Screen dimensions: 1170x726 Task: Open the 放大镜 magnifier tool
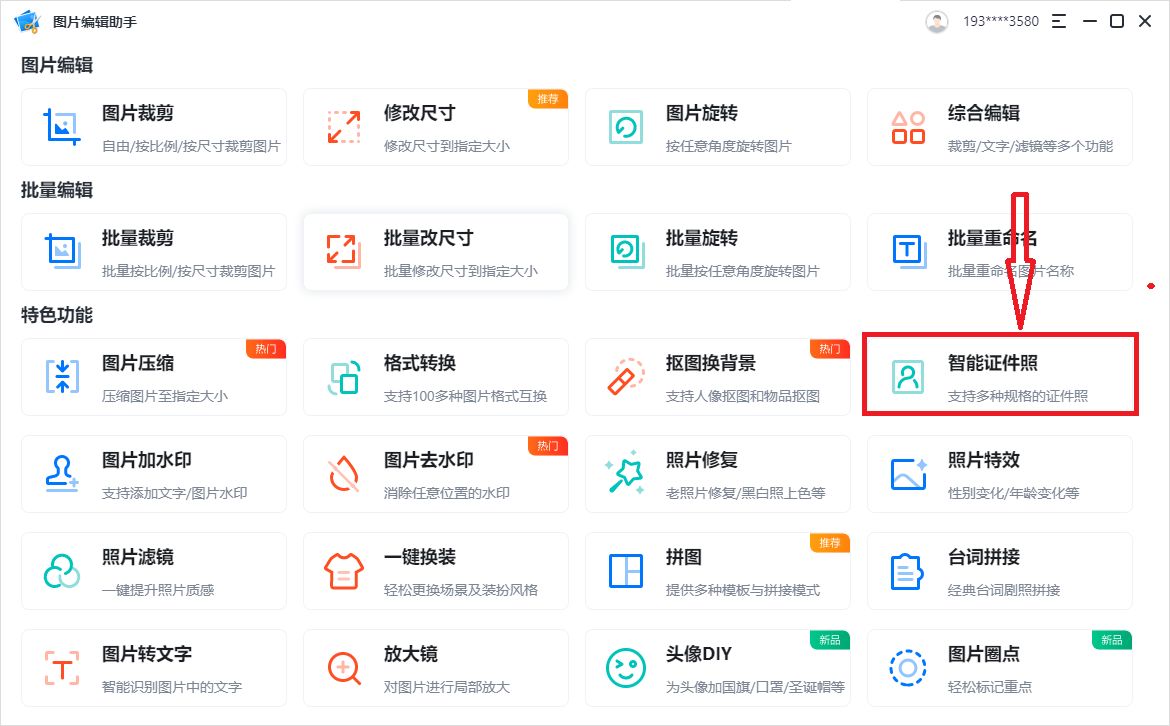pos(435,667)
